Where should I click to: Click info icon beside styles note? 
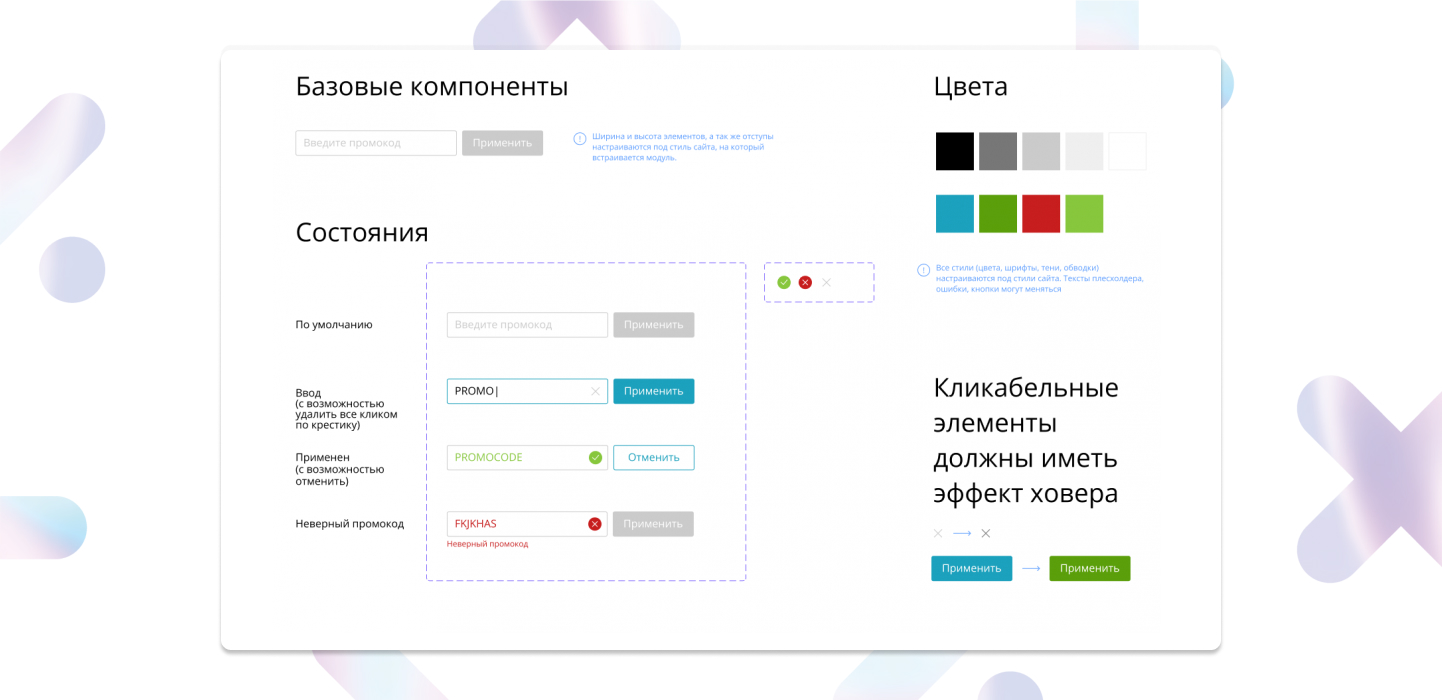click(x=924, y=270)
